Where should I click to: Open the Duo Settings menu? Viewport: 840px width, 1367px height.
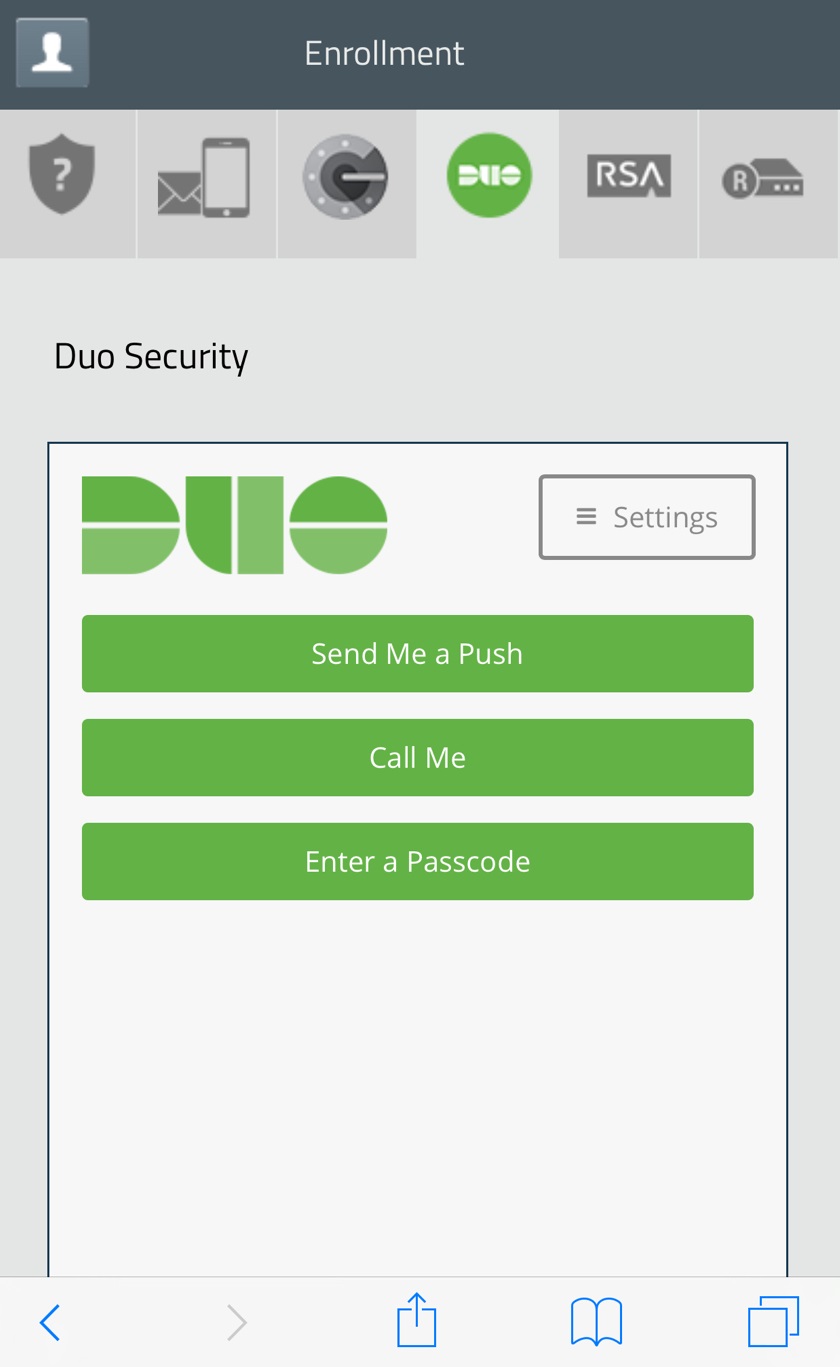[x=646, y=517]
